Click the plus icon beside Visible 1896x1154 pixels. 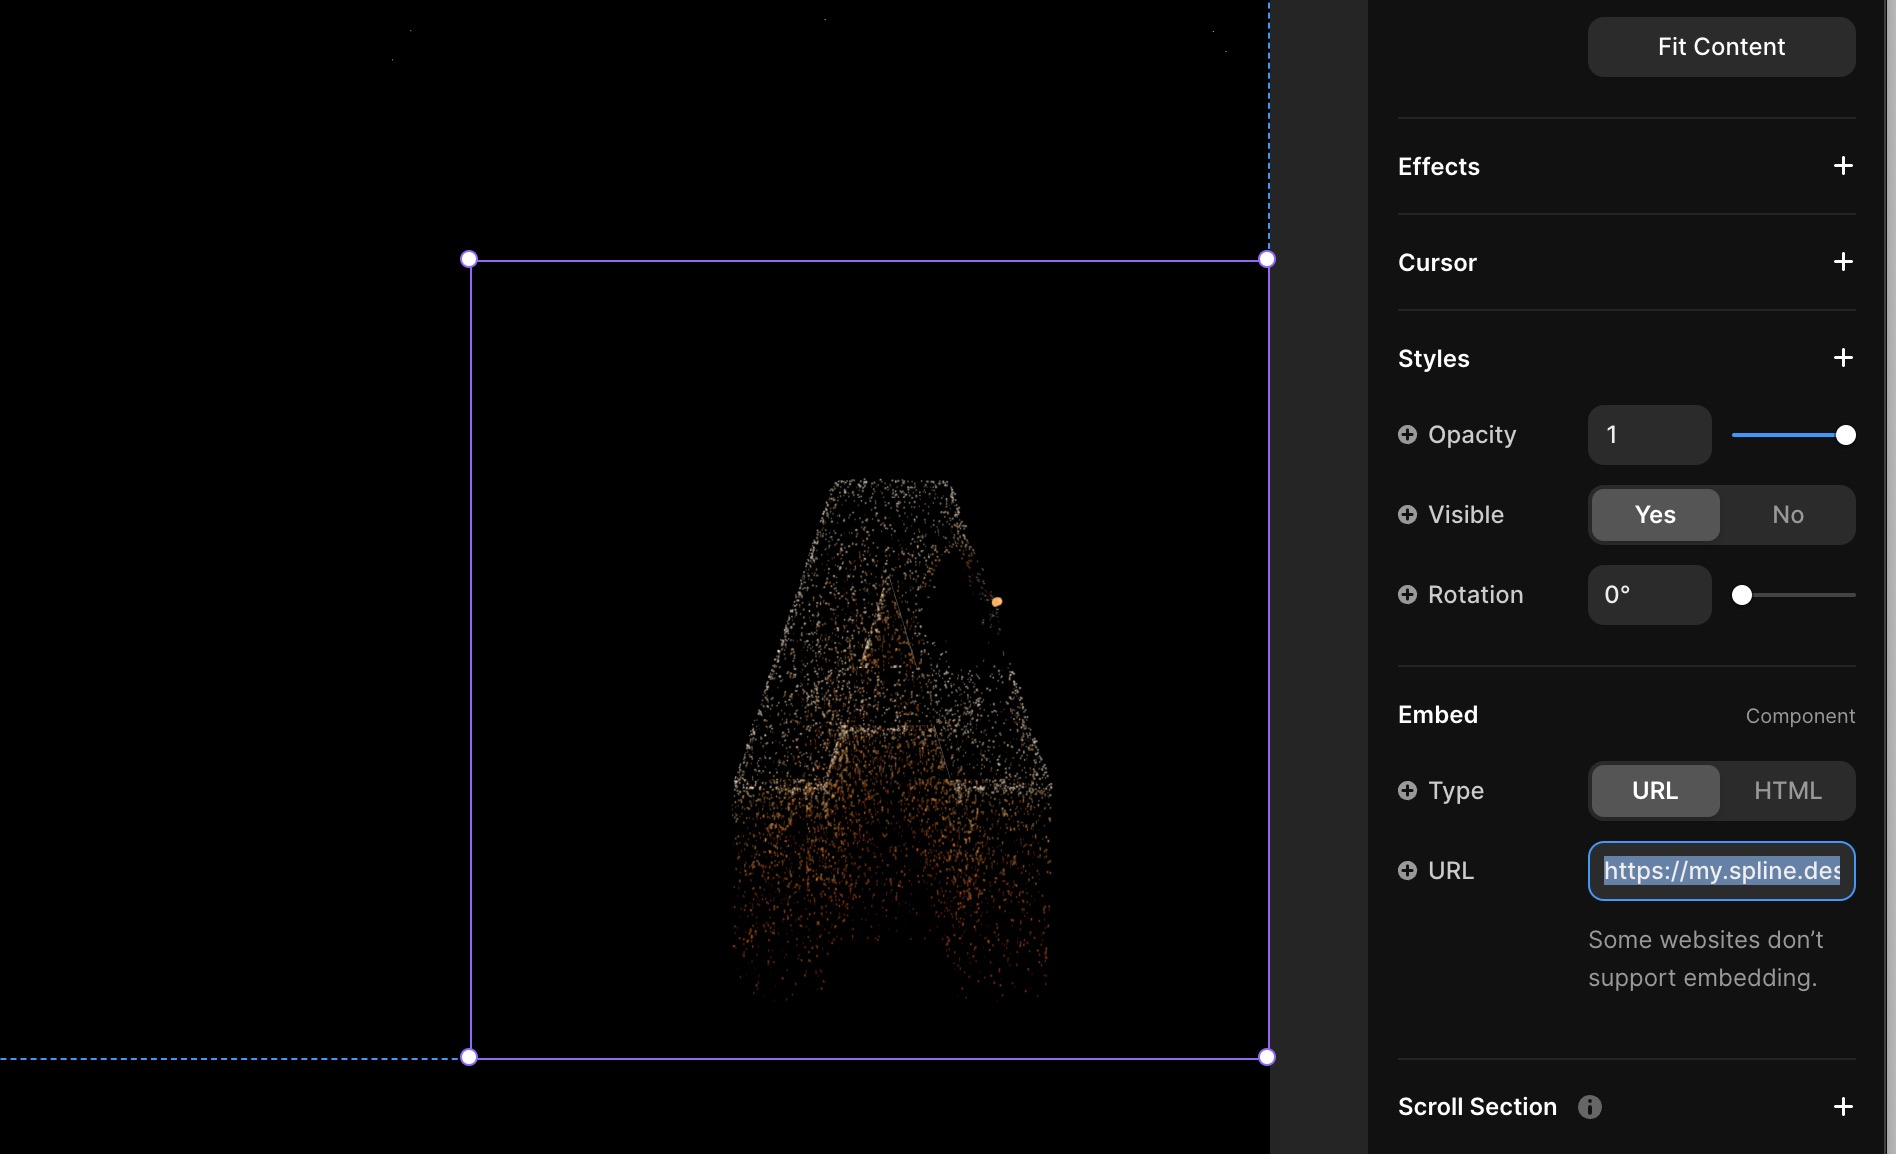pyautogui.click(x=1408, y=515)
